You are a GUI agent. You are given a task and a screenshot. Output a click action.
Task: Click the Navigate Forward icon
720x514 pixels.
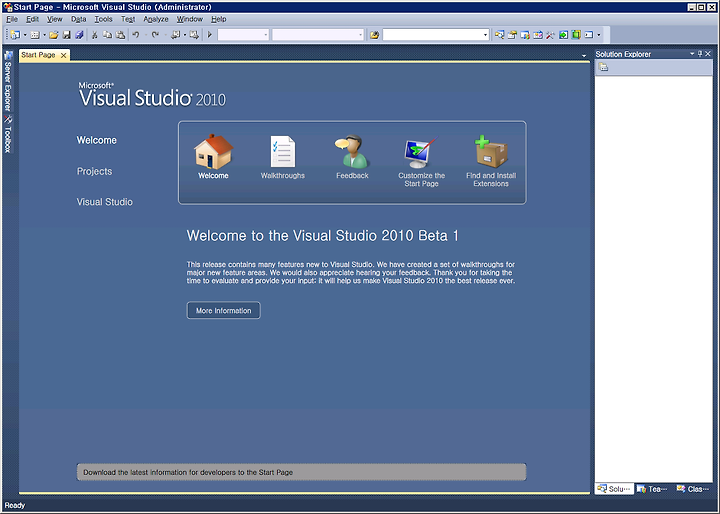(194, 35)
